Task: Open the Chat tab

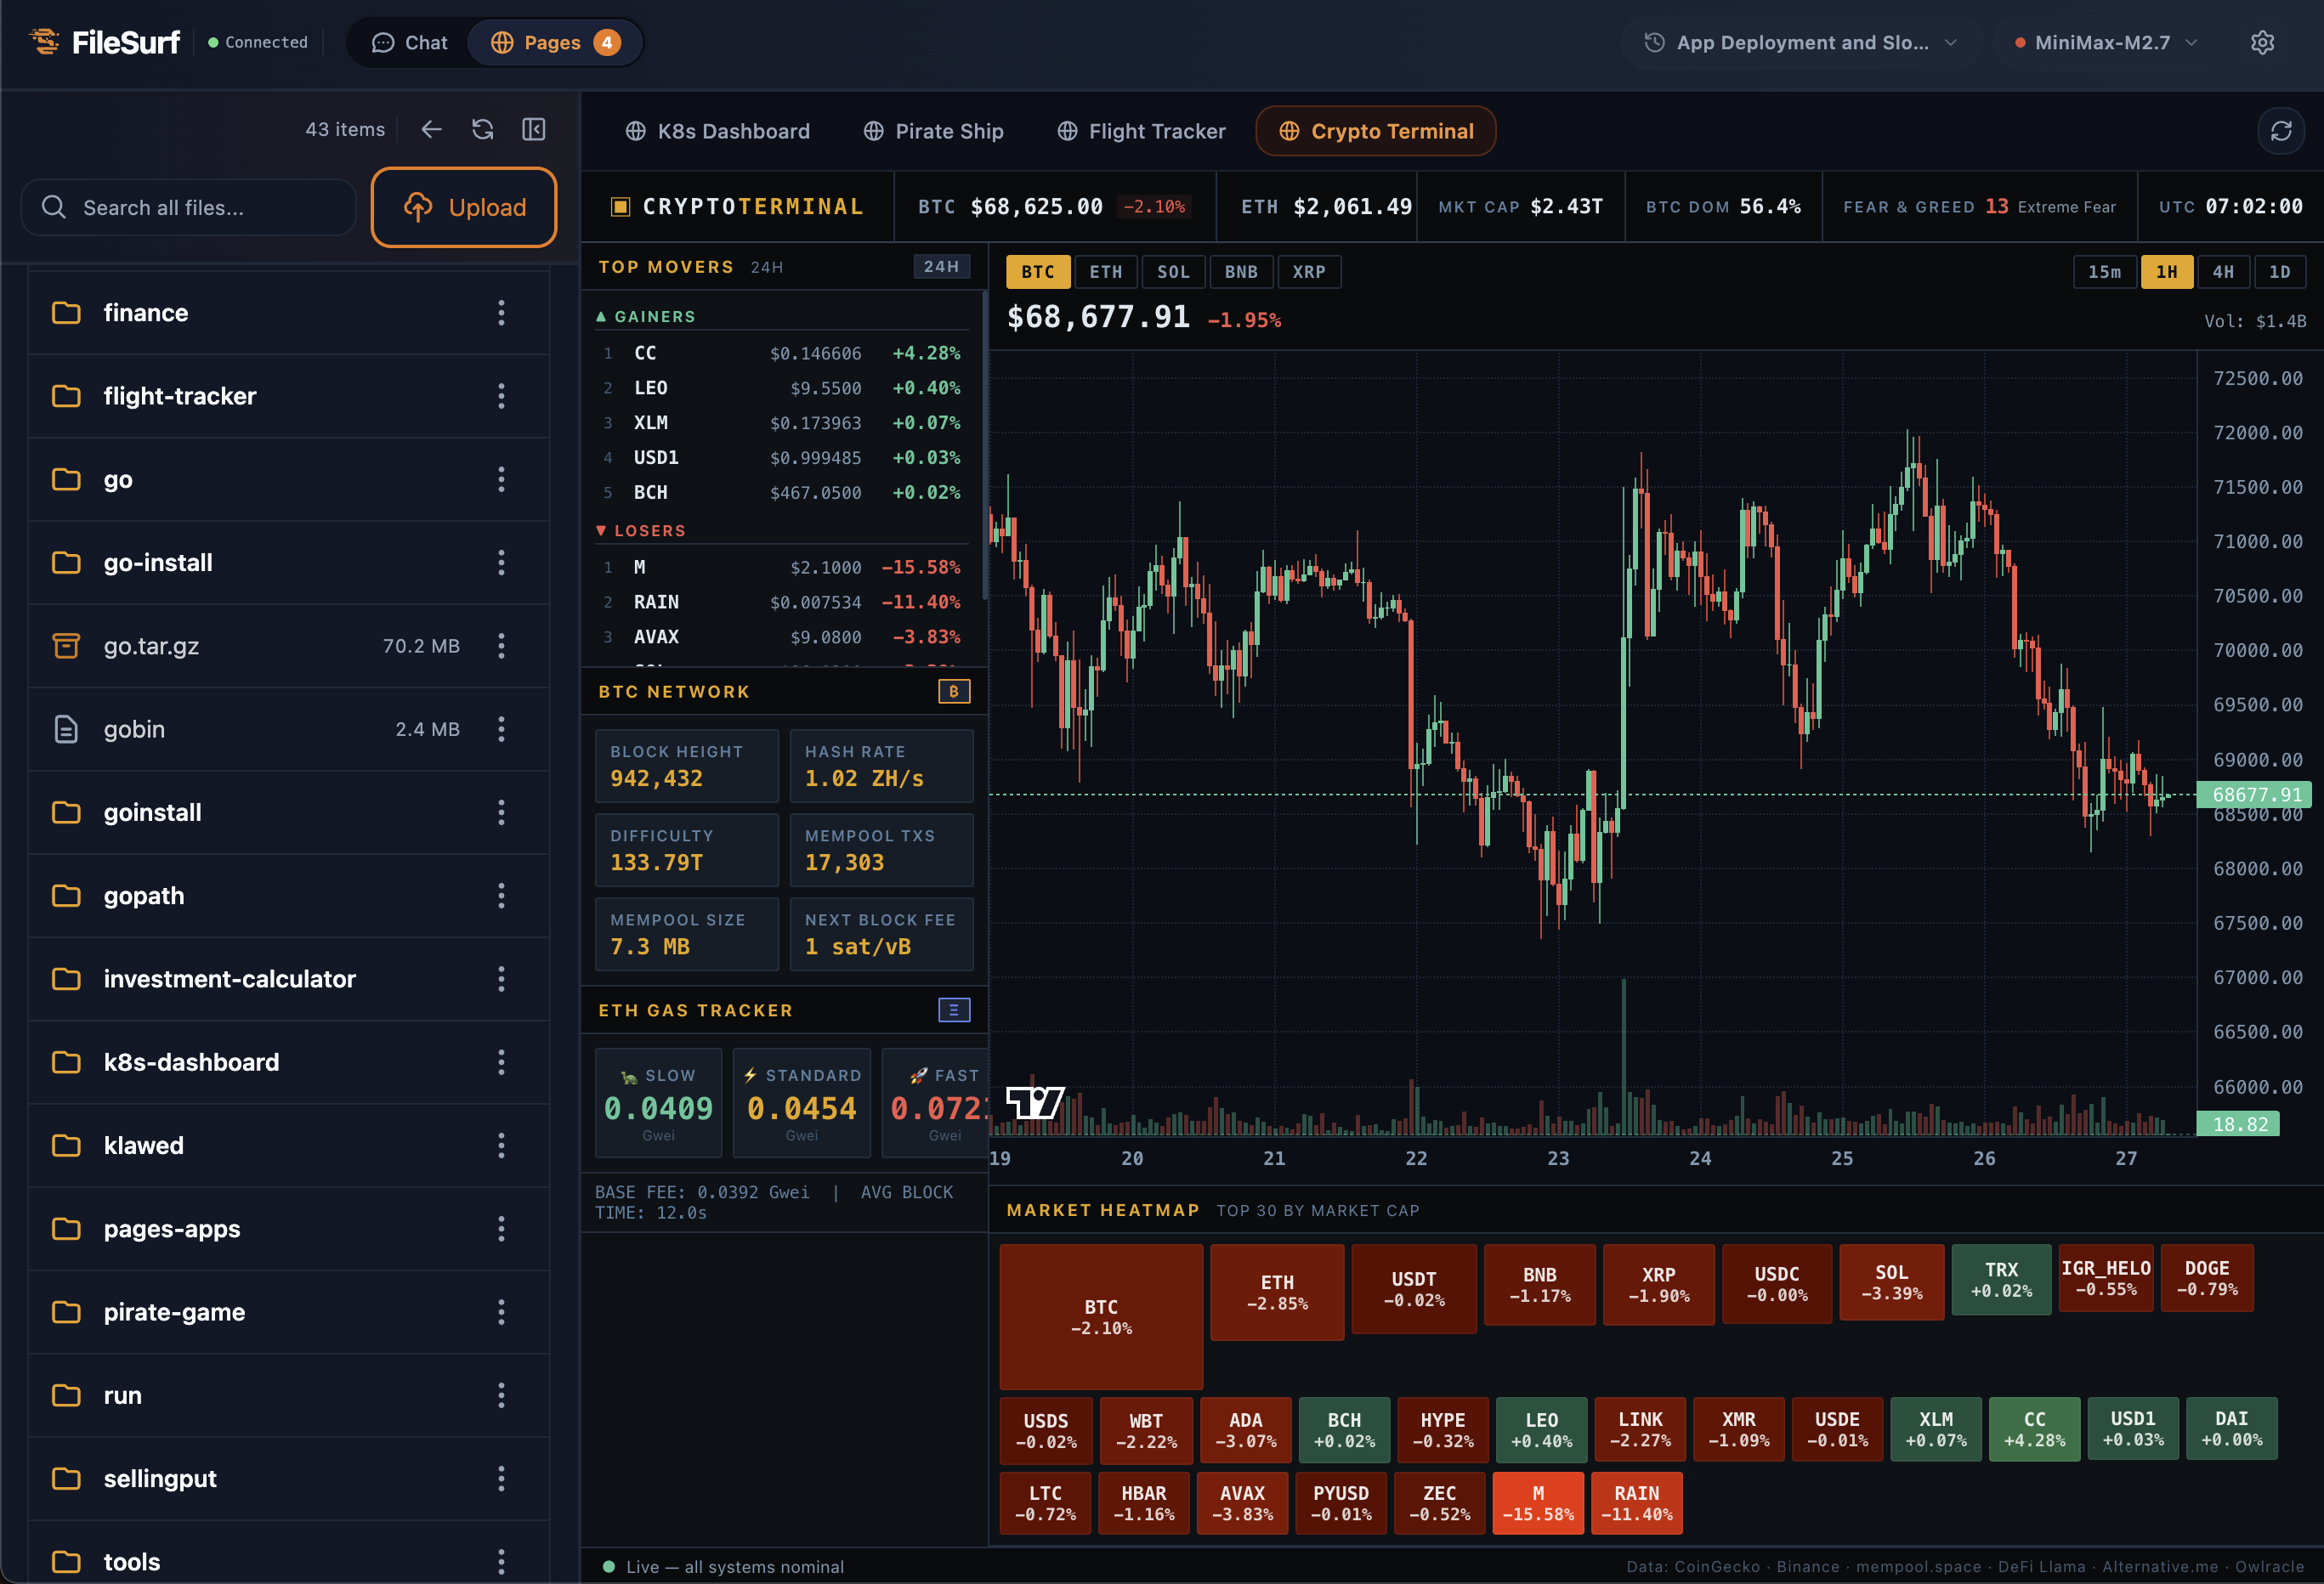Action: (x=409, y=42)
